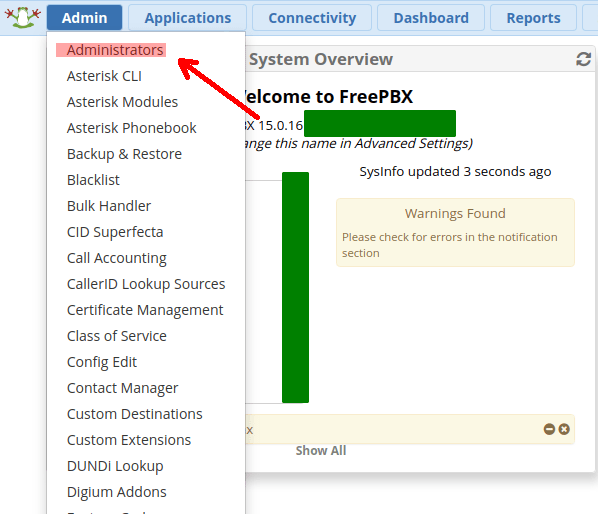Click the SysInfo updated status text
The width and height of the screenshot is (598, 514).
click(455, 172)
